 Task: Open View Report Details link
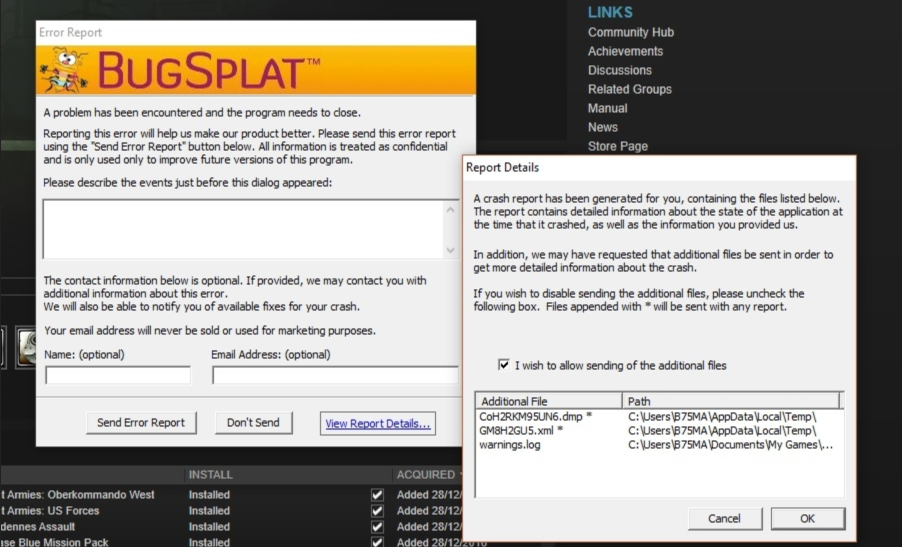[377, 423]
